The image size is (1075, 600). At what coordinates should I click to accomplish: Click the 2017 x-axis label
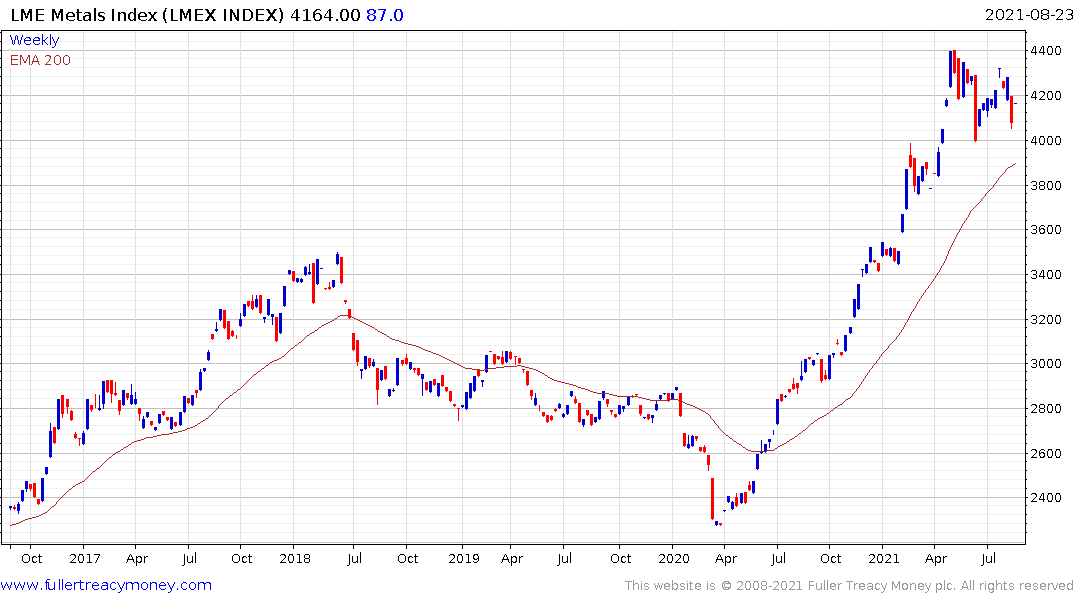pos(84,558)
